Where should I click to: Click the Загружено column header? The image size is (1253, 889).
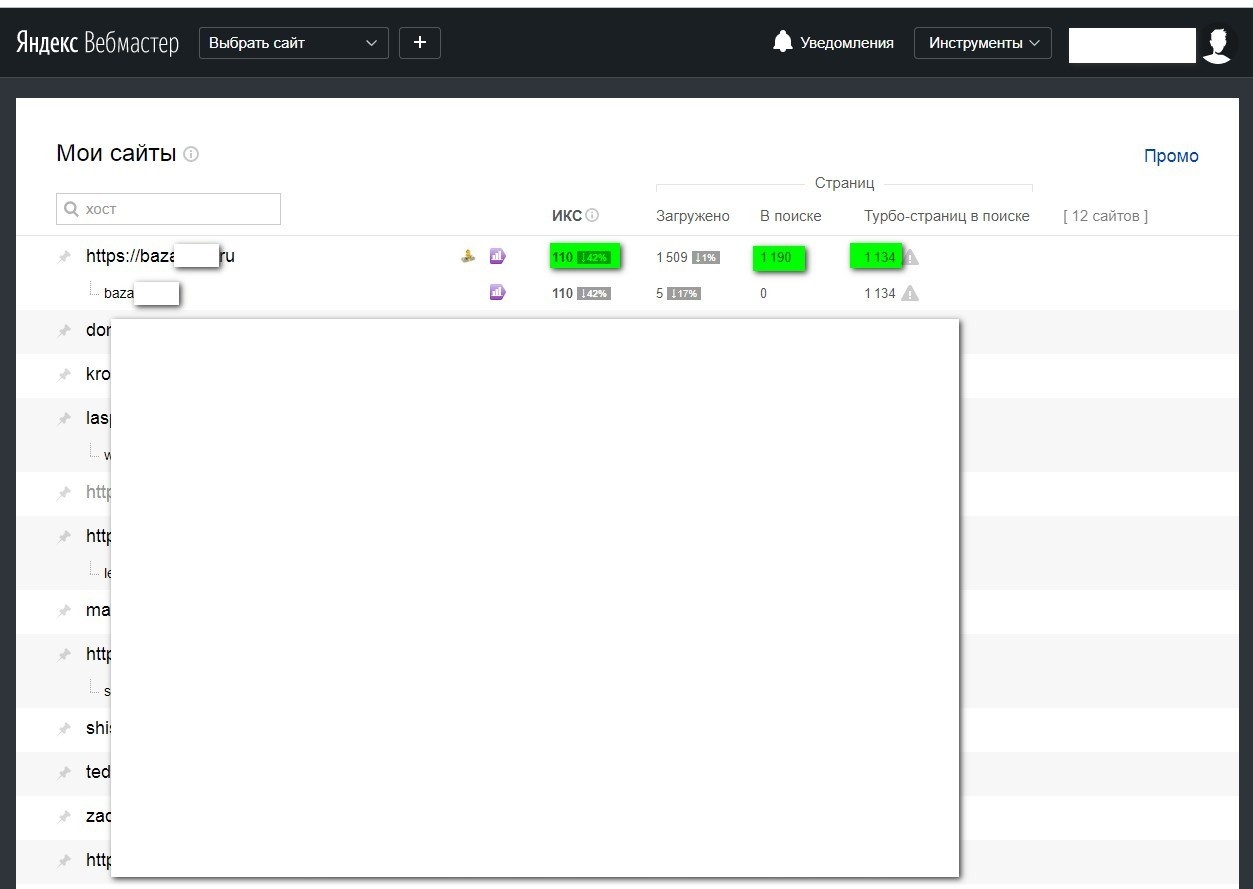tap(693, 216)
